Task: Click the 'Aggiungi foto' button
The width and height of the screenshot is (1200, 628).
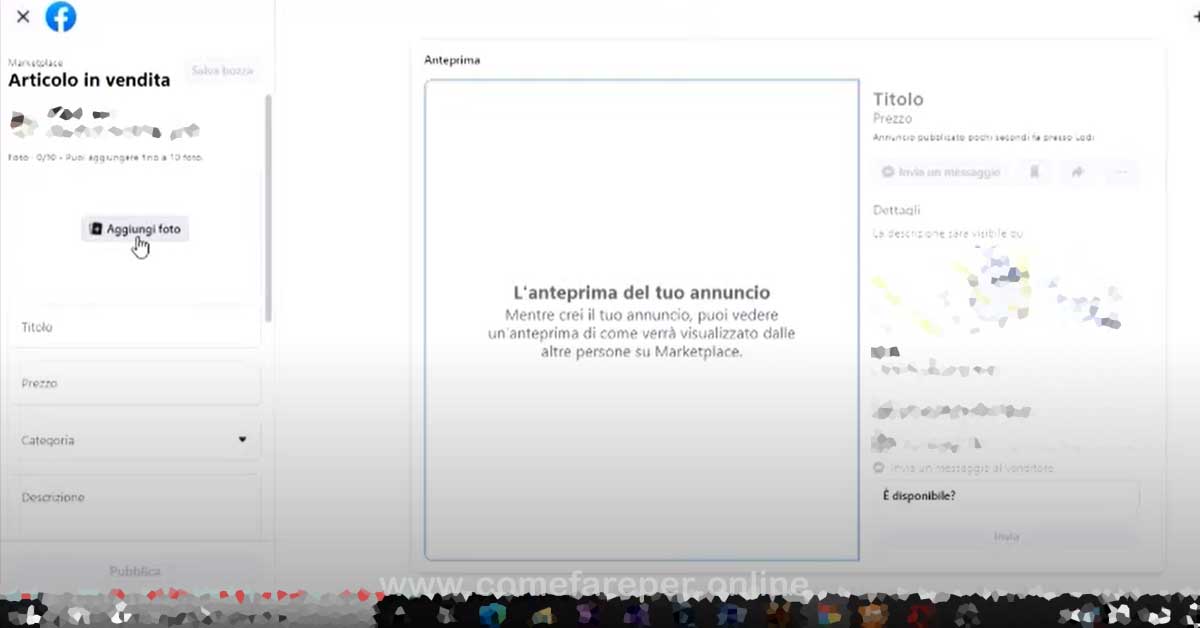Action: coord(135,228)
